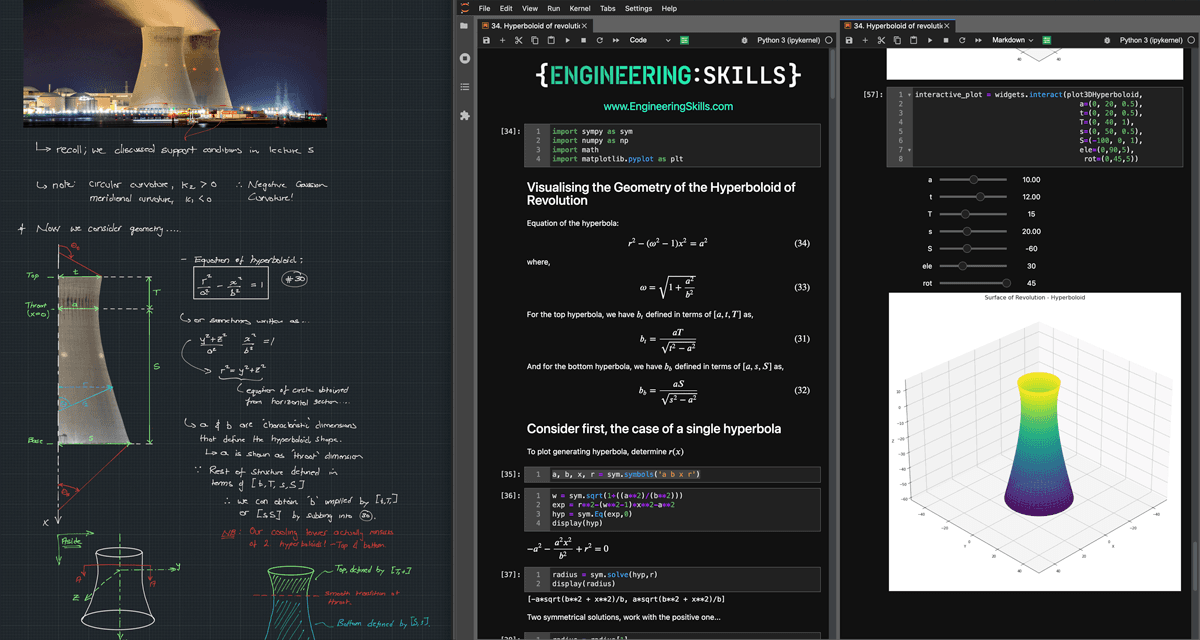Restart the kernel using the refresh icon
The width and height of the screenshot is (1200, 640).
pyautogui.click(x=599, y=40)
